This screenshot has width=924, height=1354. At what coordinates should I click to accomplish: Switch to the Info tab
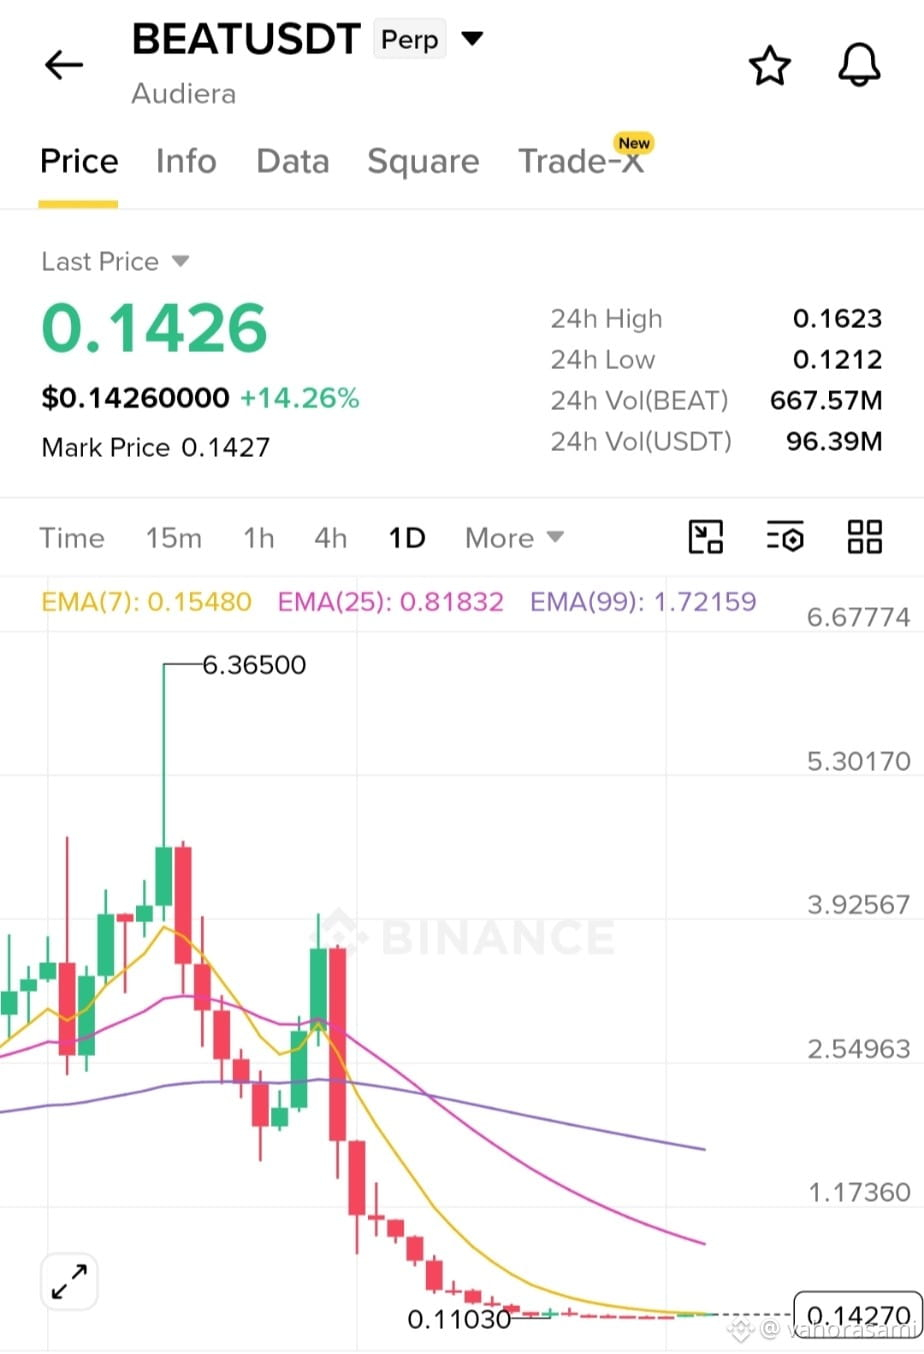(186, 162)
